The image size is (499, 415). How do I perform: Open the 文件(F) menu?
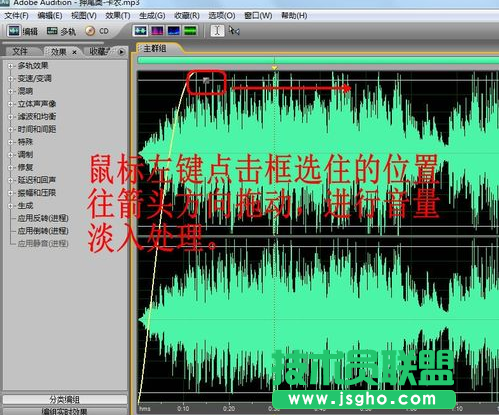(x=16, y=16)
